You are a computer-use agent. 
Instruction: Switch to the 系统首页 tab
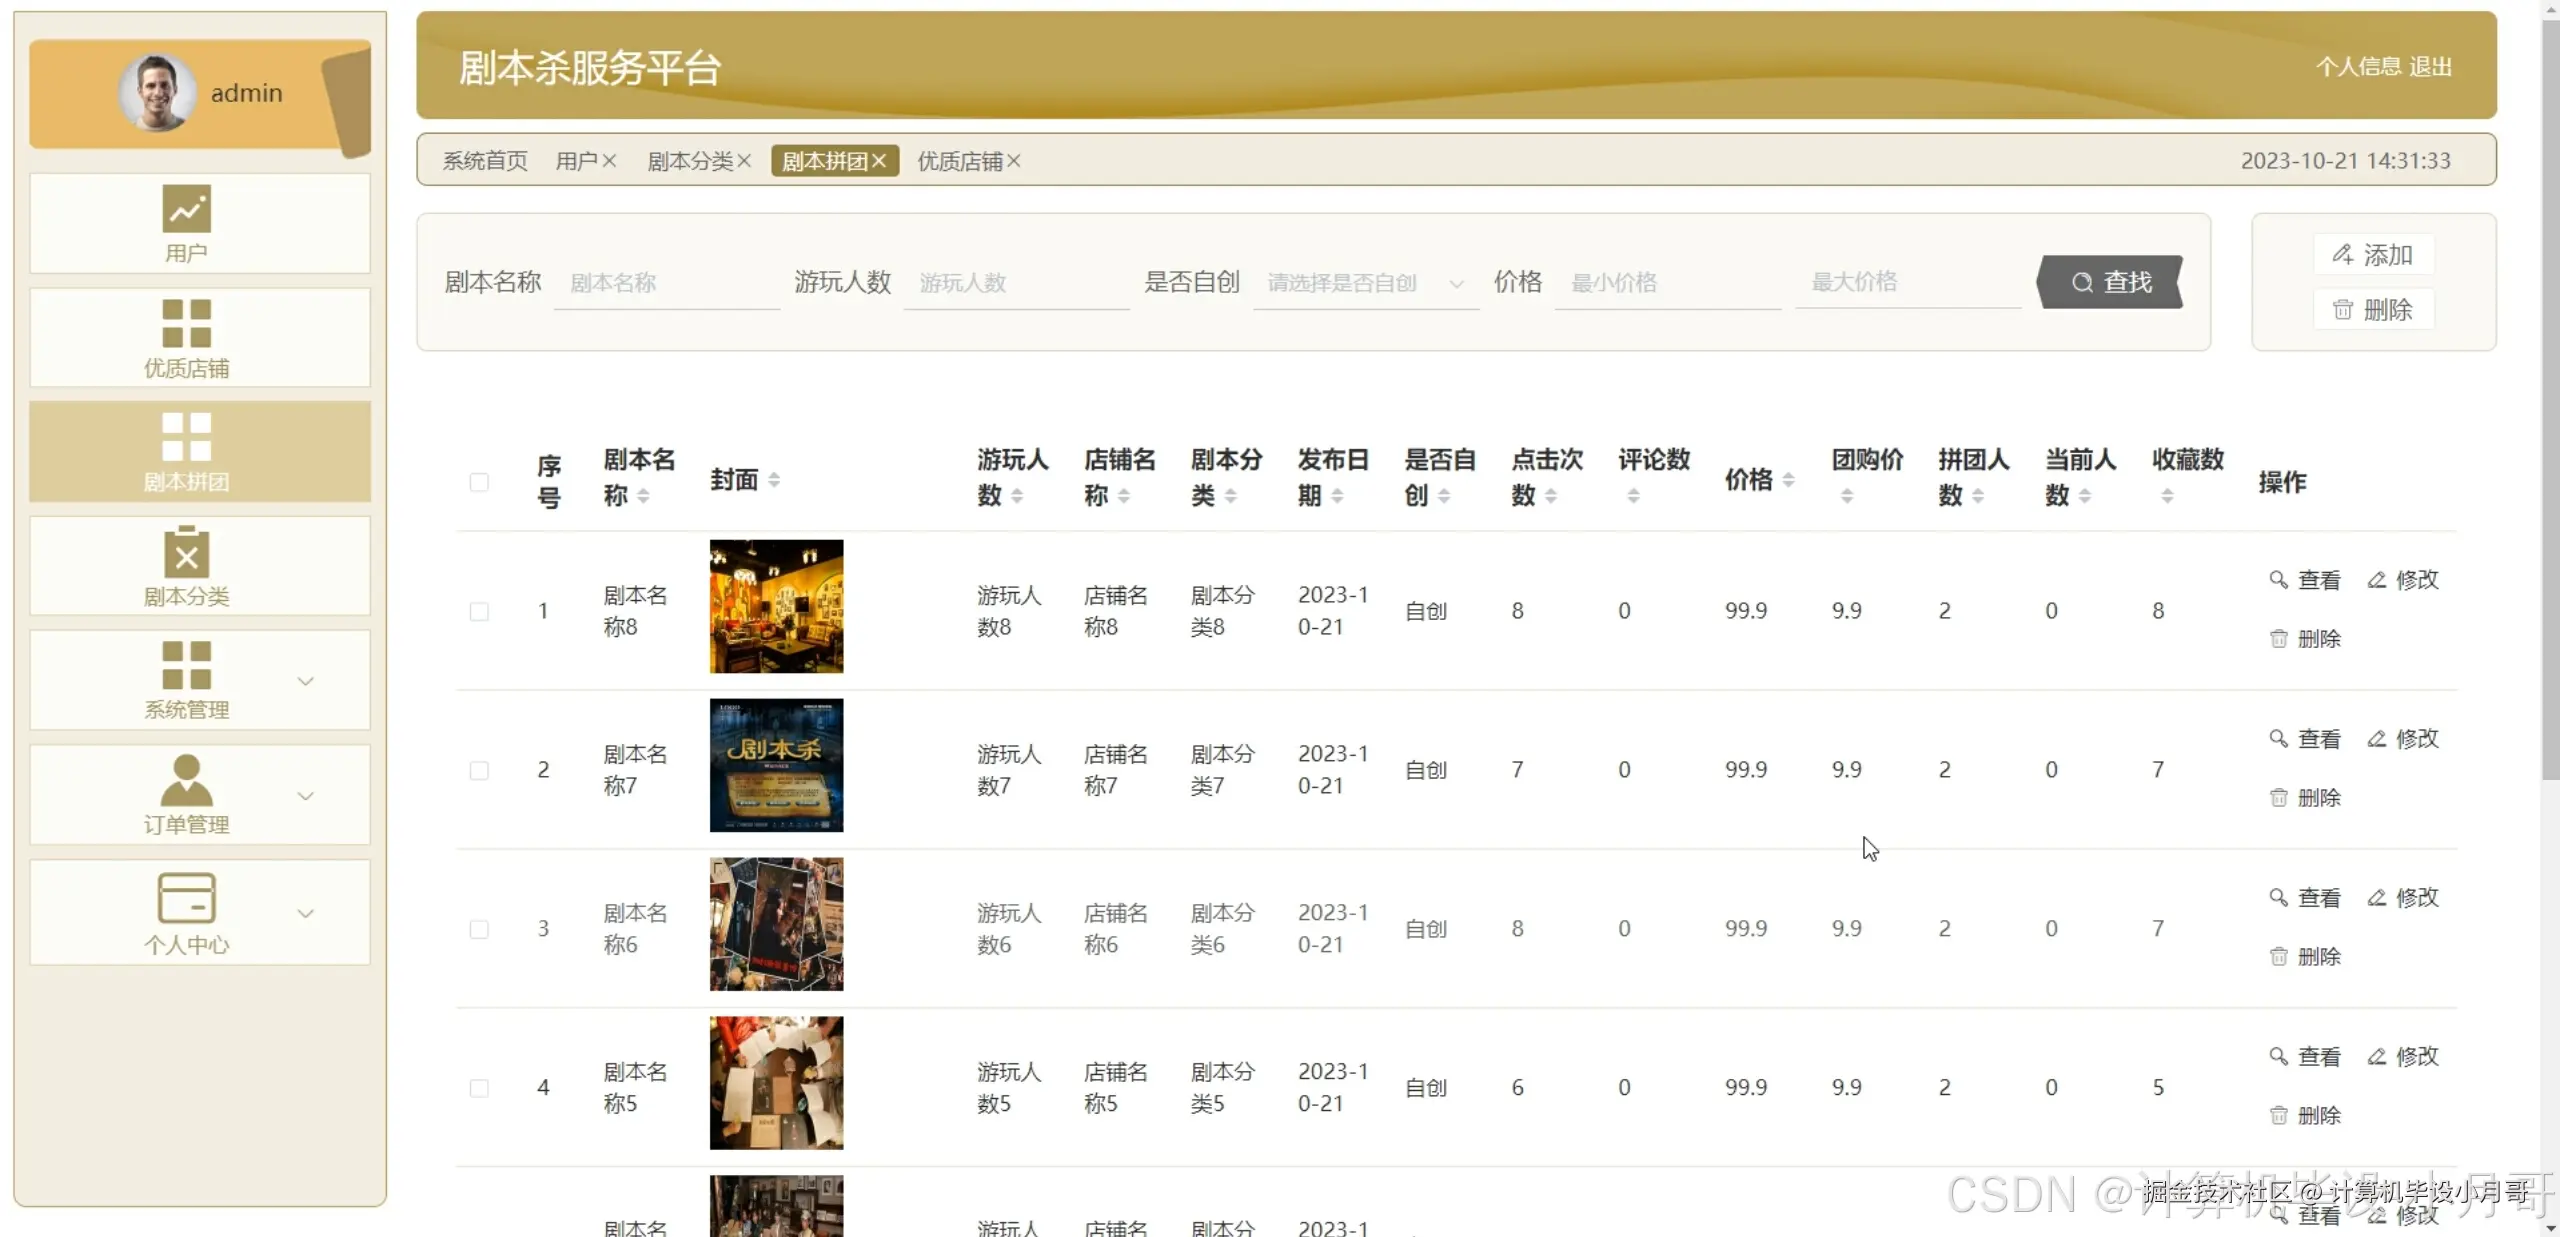[x=485, y=161]
